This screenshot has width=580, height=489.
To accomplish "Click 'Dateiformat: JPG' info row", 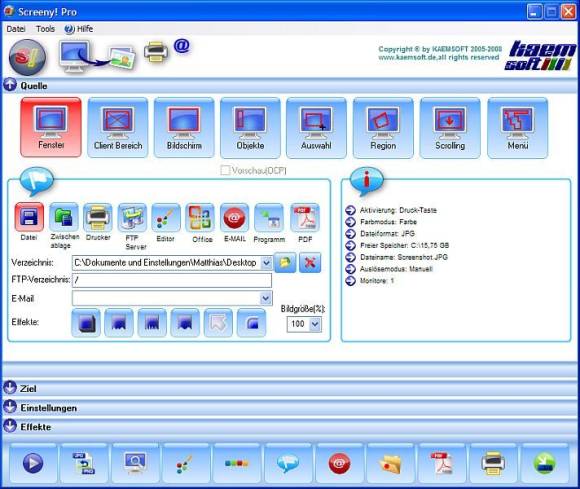I will click(380, 233).
